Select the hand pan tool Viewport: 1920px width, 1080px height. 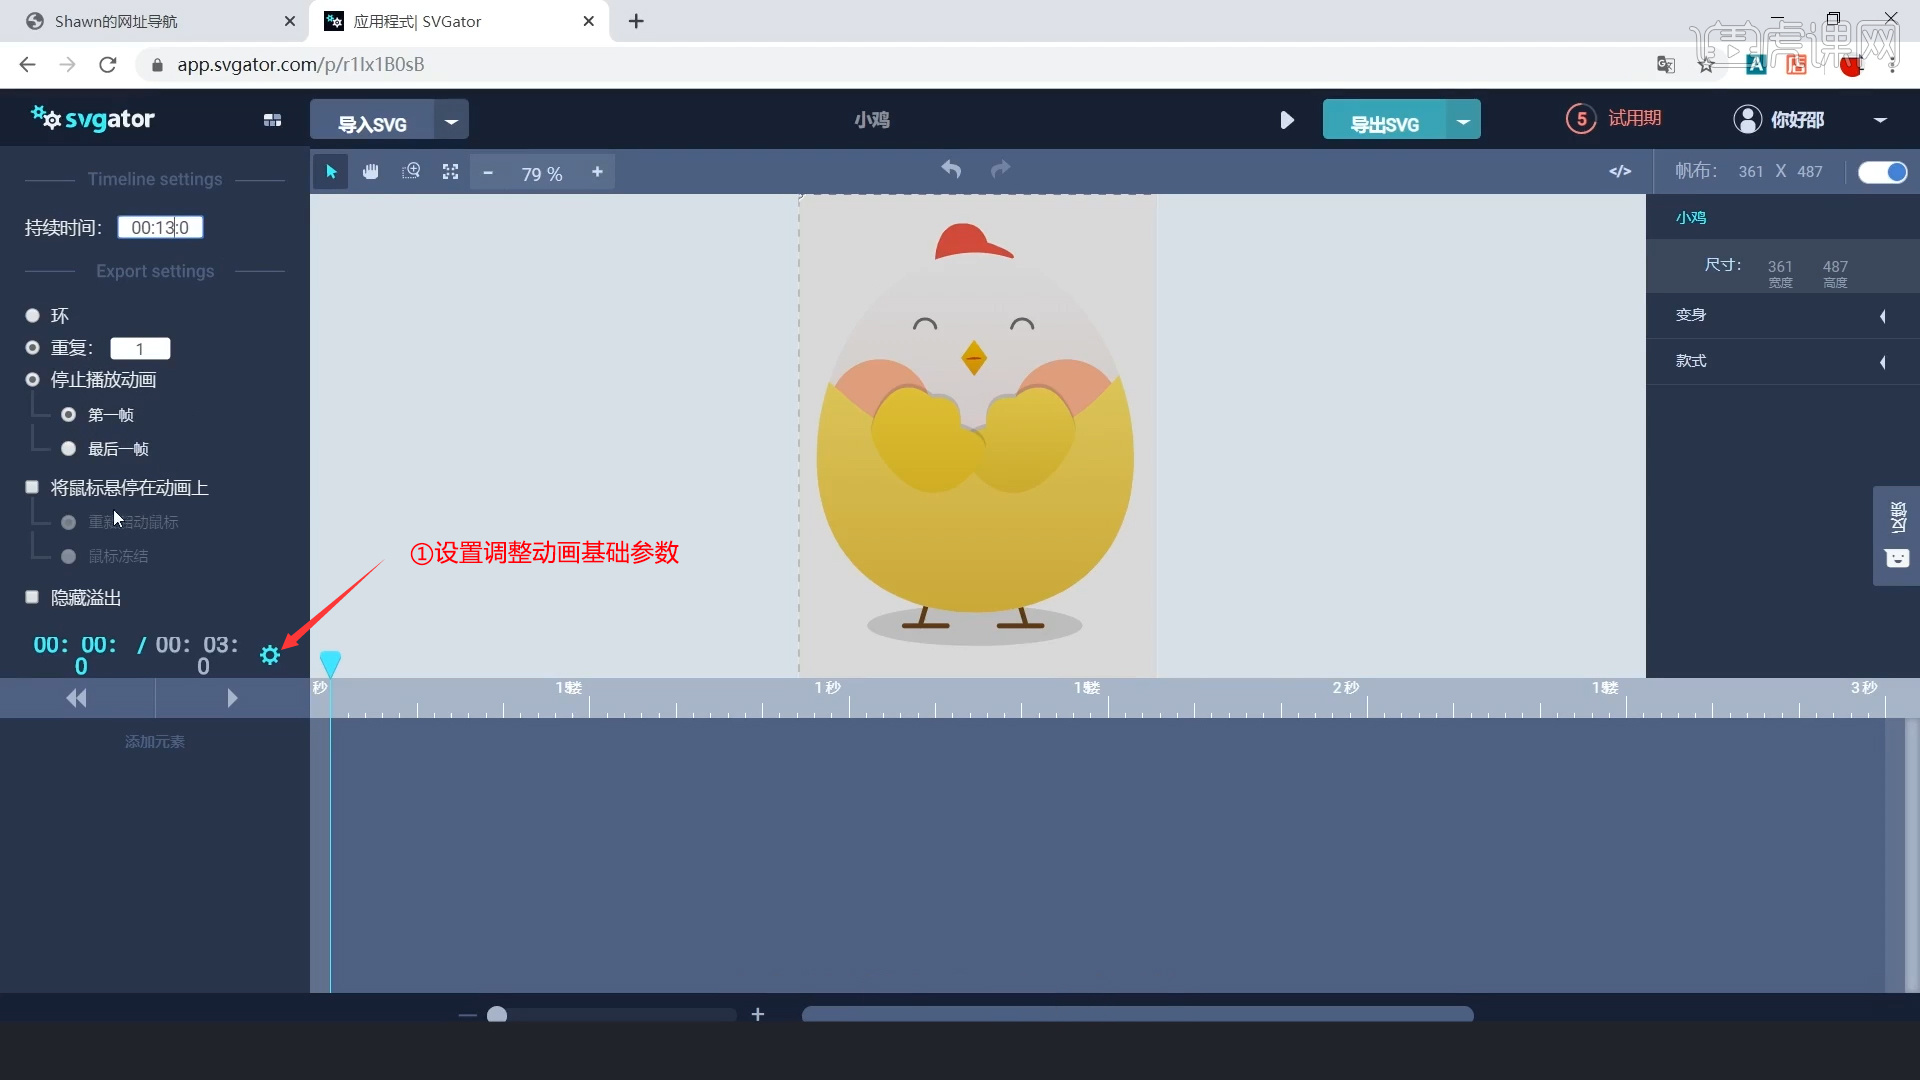(370, 171)
